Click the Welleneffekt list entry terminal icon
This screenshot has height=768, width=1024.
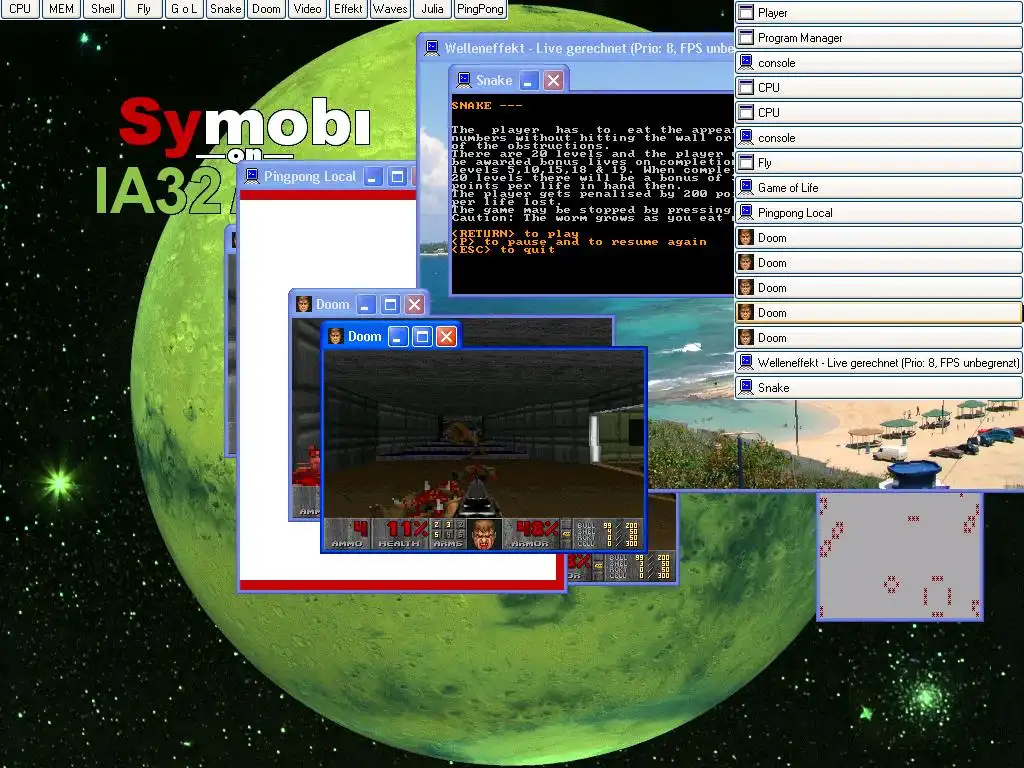746,362
